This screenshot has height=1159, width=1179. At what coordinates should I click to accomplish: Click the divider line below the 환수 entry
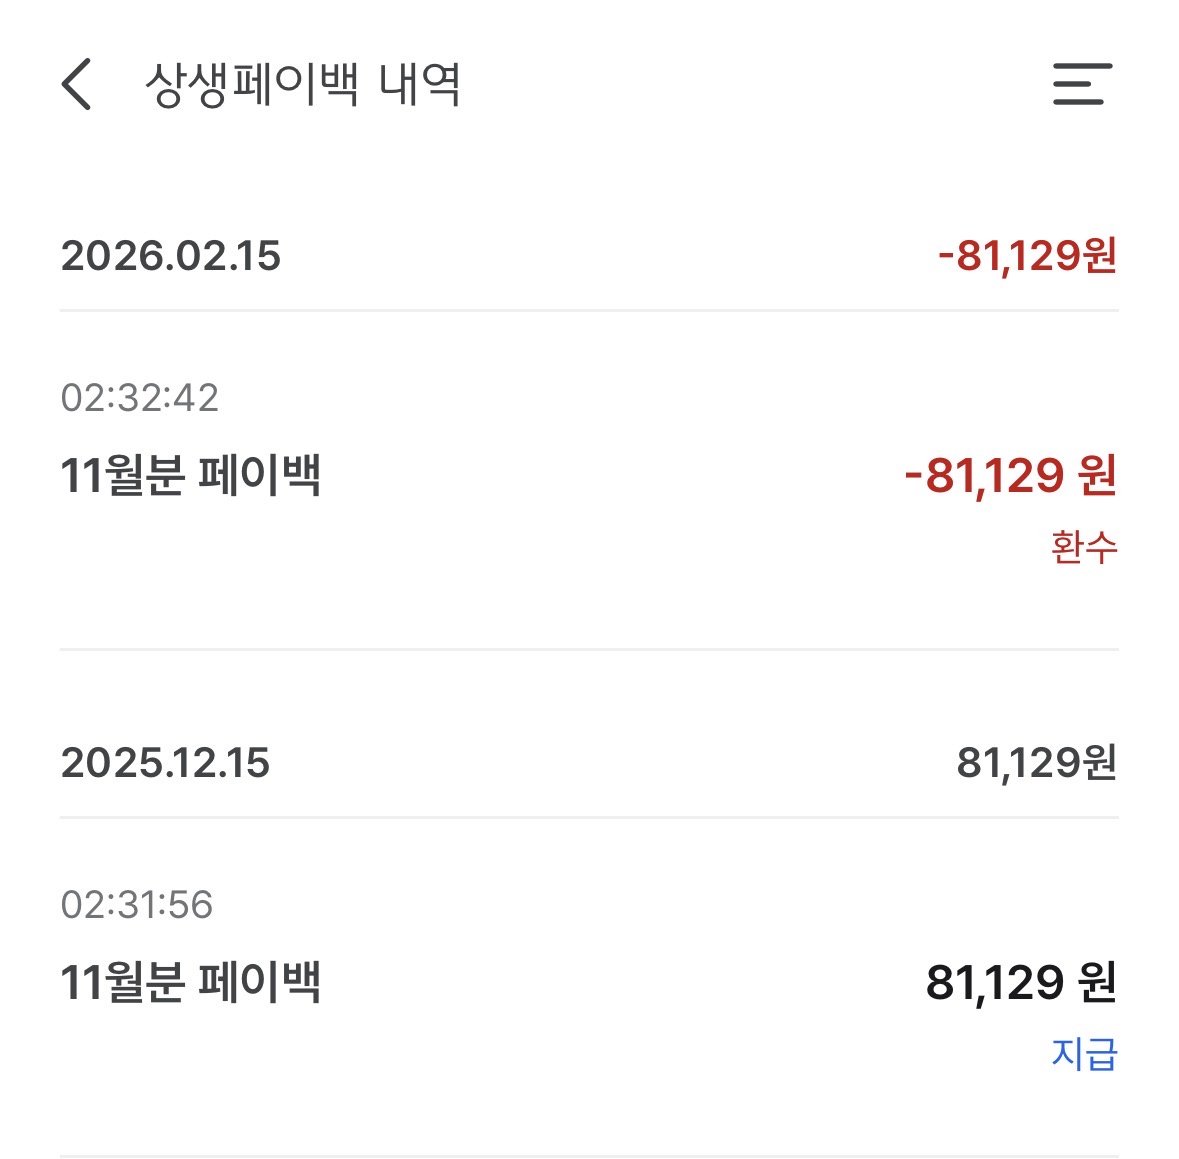tap(589, 649)
